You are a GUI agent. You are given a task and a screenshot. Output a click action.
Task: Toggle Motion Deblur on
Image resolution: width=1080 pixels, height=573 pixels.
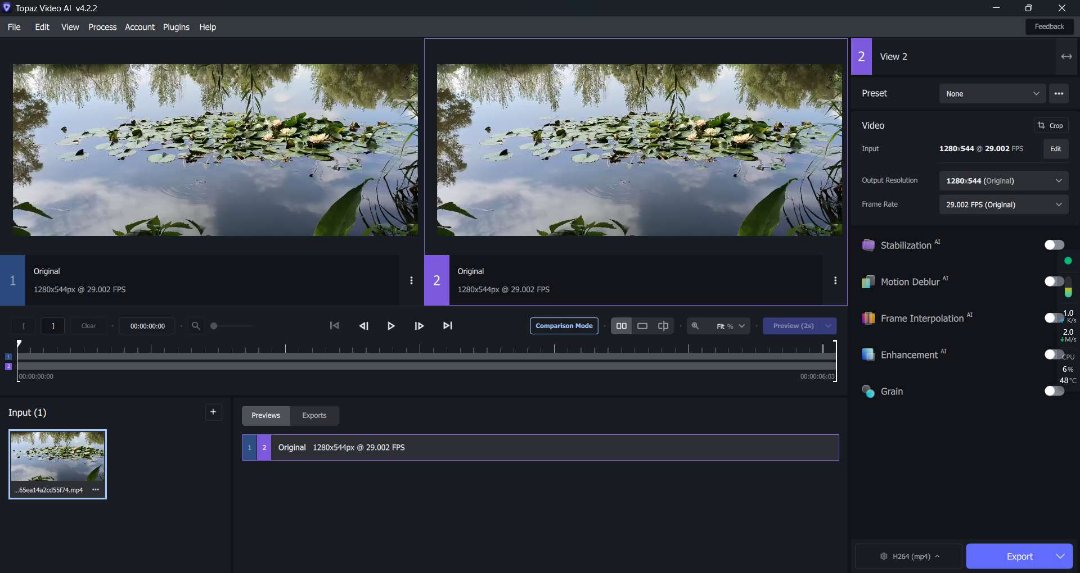click(1054, 282)
